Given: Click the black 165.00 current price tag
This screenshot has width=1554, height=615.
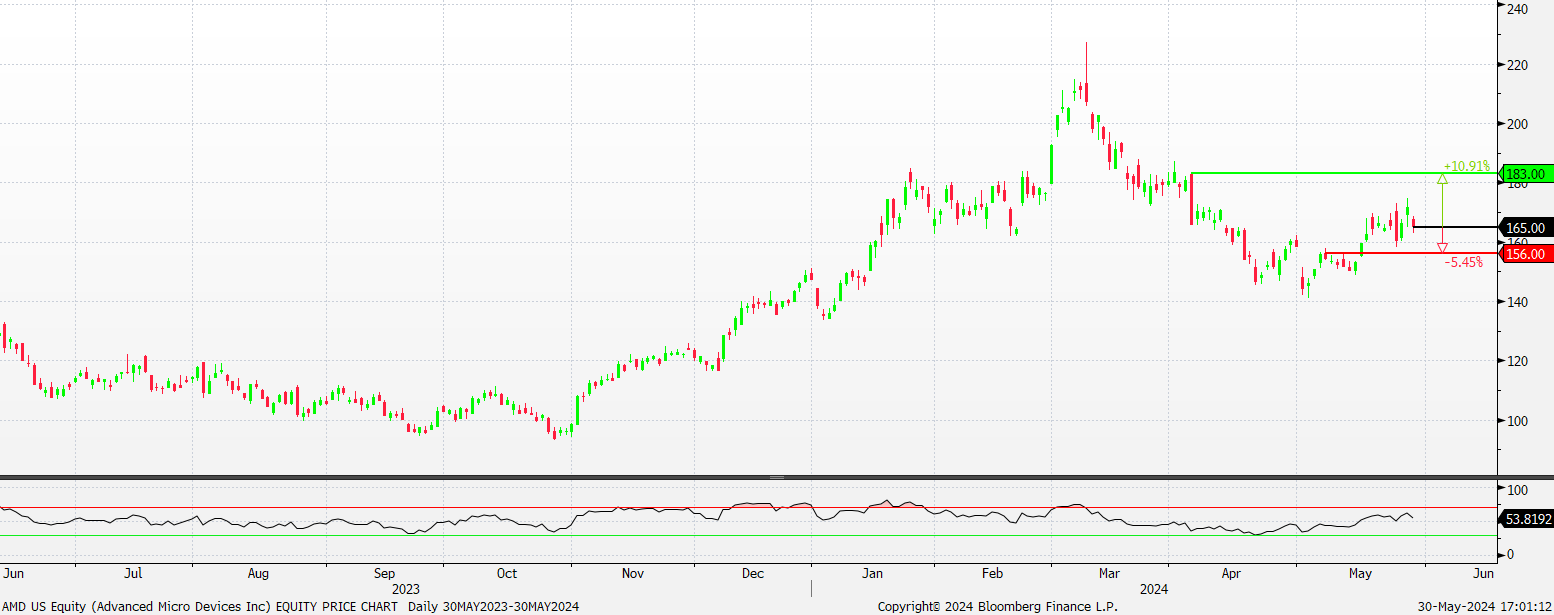Looking at the screenshot, I should [x=1528, y=228].
